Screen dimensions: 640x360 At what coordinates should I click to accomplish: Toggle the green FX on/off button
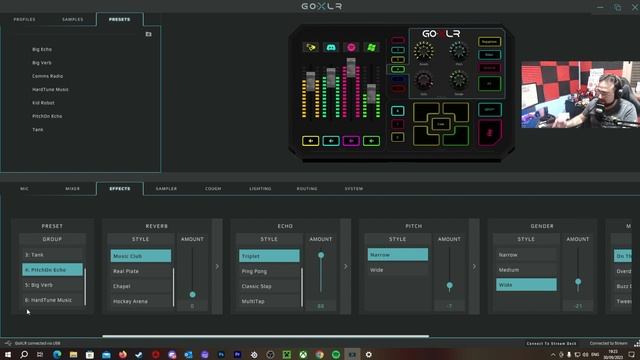(x=489, y=84)
